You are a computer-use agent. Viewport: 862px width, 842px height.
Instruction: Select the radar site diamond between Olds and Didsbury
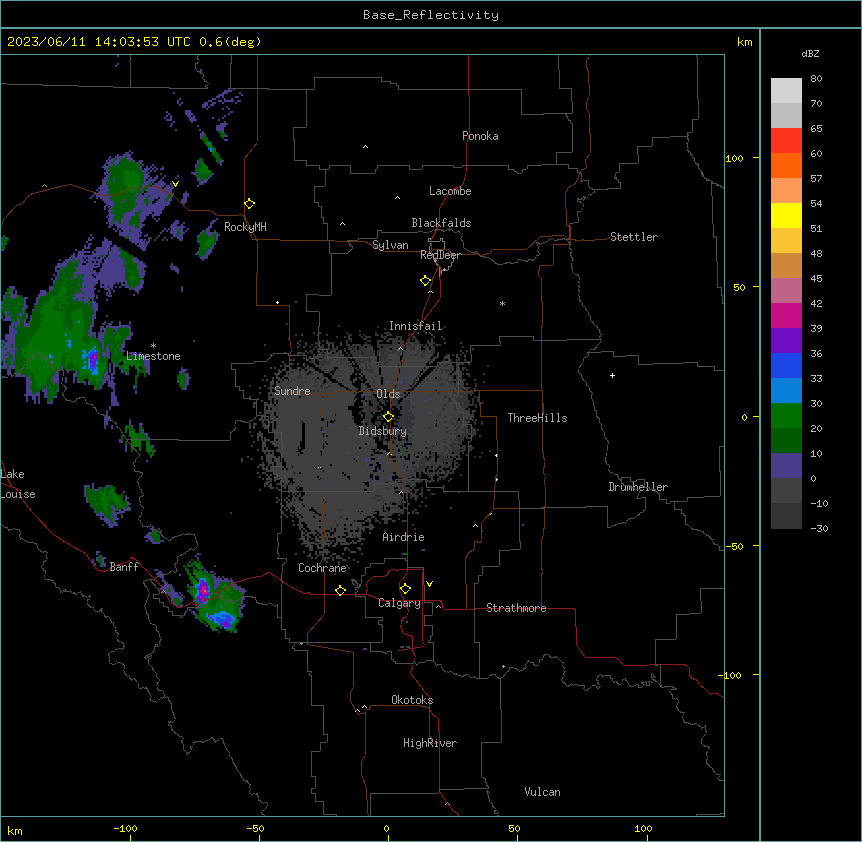click(388, 417)
